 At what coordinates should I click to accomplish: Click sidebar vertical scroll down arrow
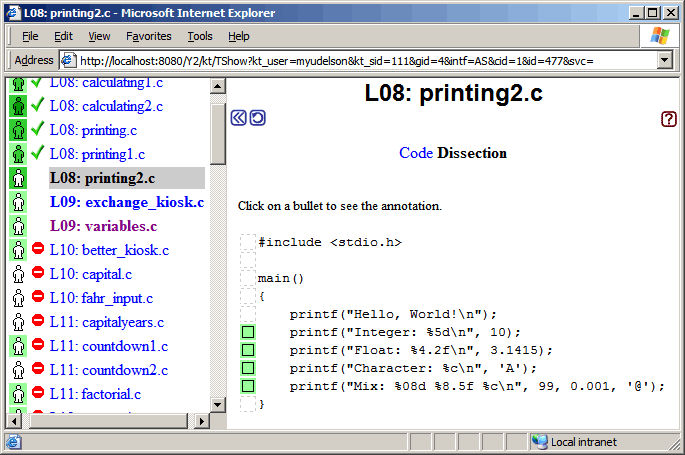(218, 404)
